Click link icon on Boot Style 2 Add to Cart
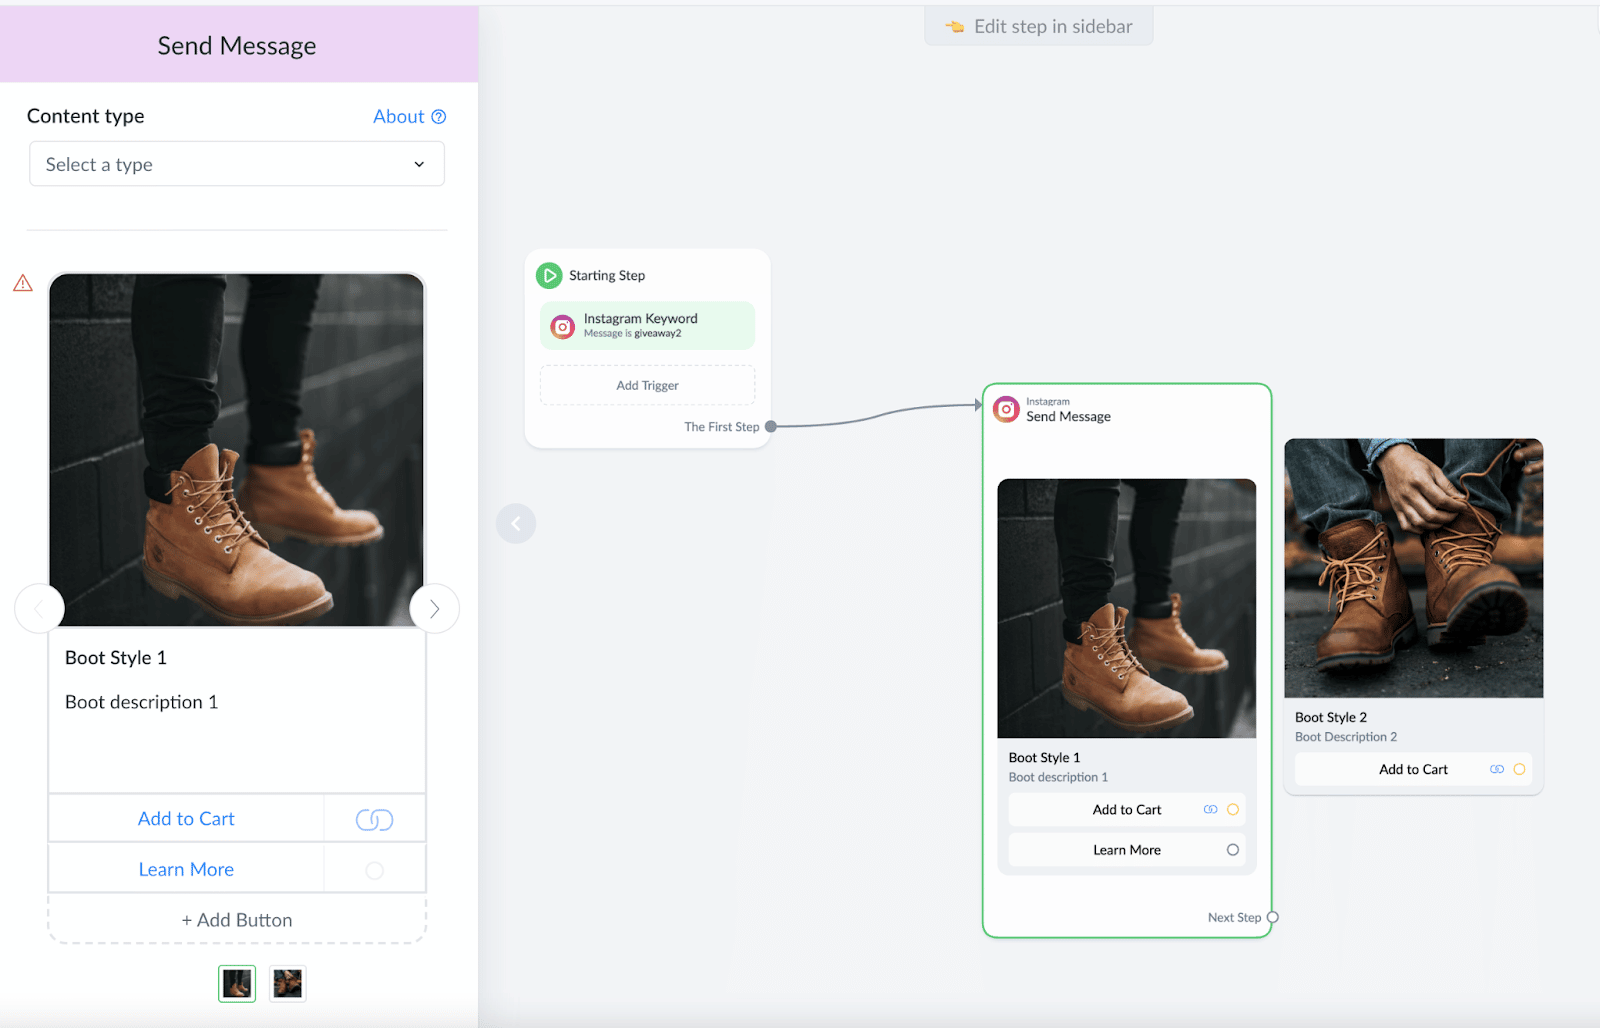This screenshot has width=1600, height=1028. pos(1497,769)
